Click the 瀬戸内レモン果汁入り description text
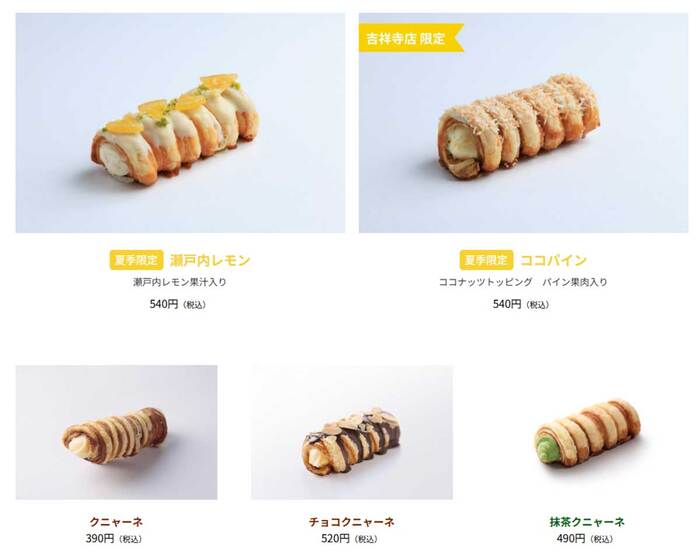 coord(180,282)
